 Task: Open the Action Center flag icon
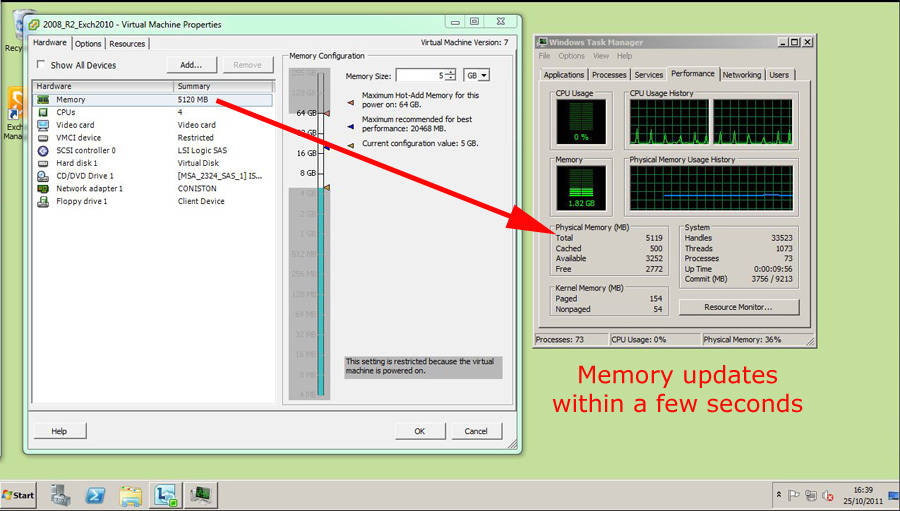(794, 495)
